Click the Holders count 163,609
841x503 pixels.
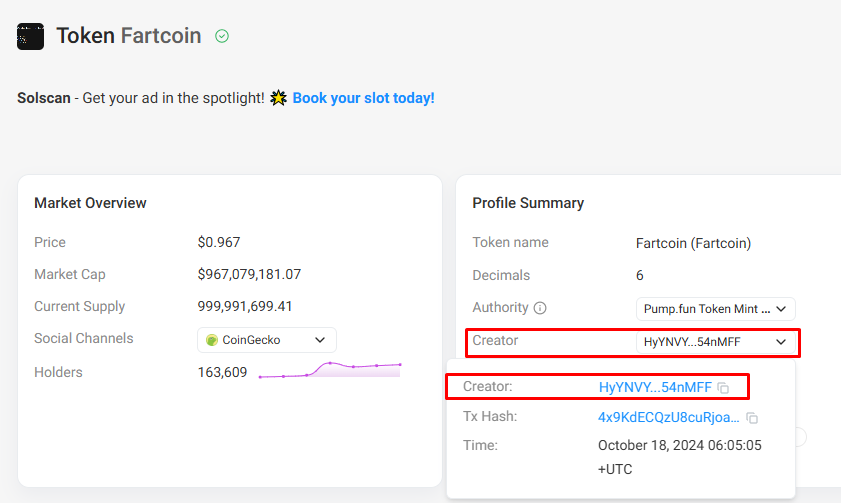pyautogui.click(x=222, y=372)
